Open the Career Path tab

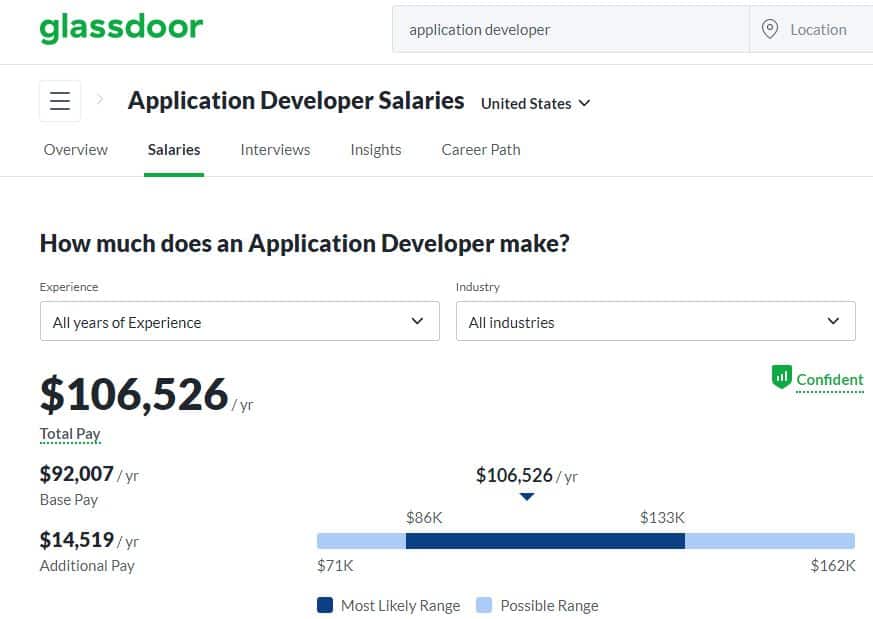(481, 150)
